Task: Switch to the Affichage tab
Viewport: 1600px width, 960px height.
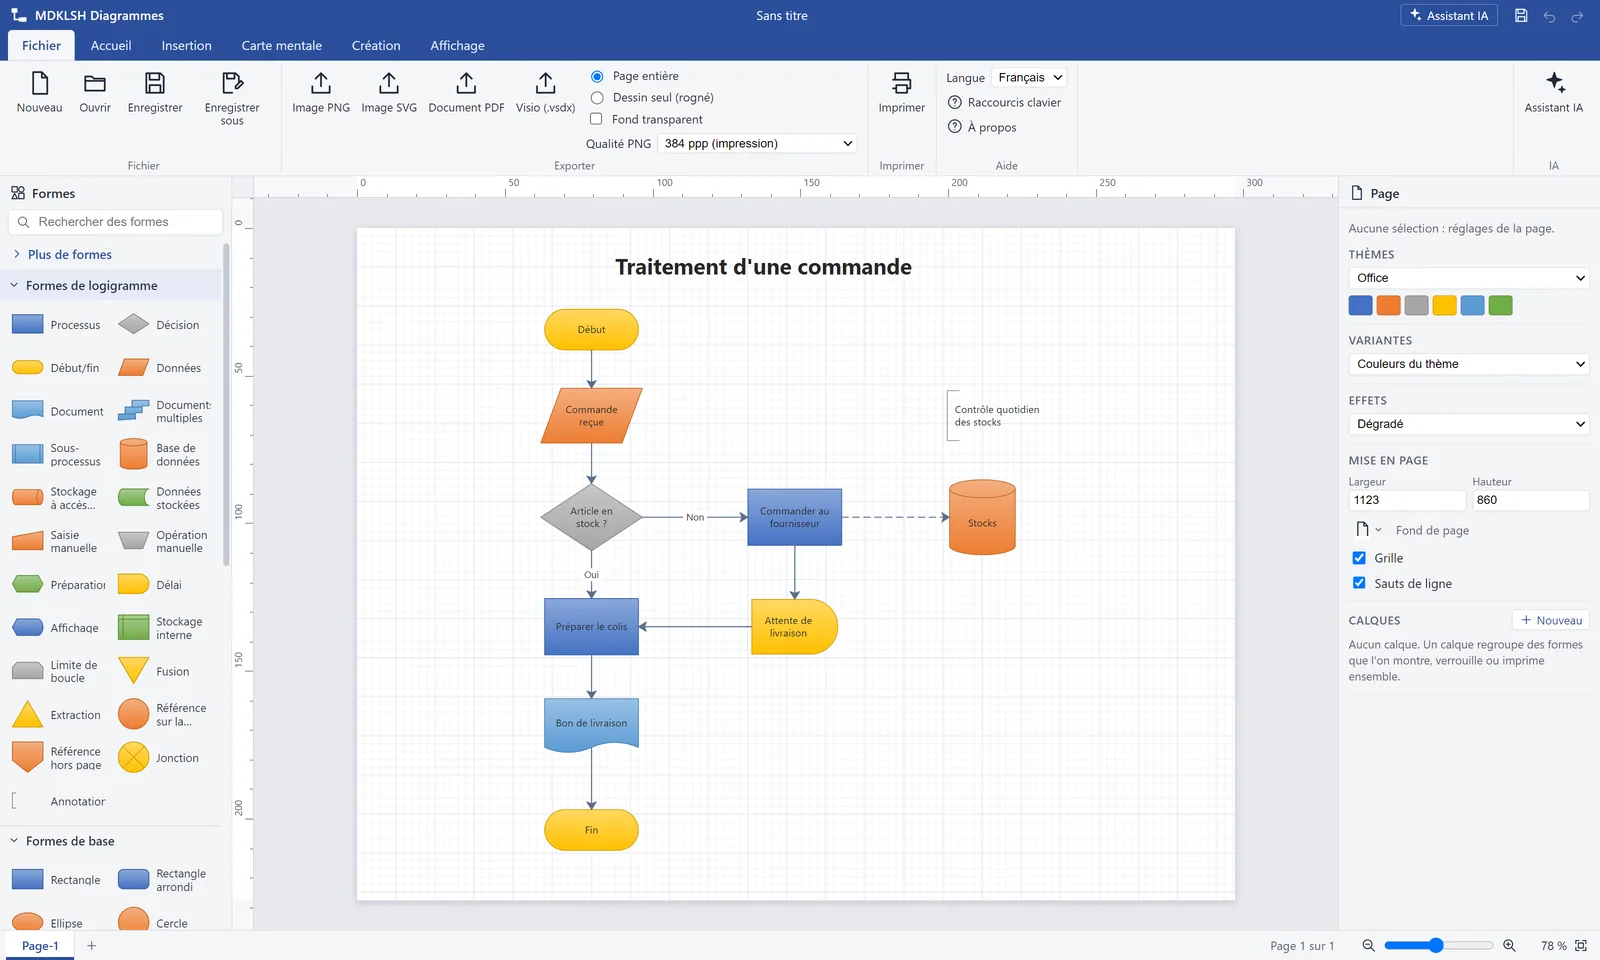Action: pos(458,46)
